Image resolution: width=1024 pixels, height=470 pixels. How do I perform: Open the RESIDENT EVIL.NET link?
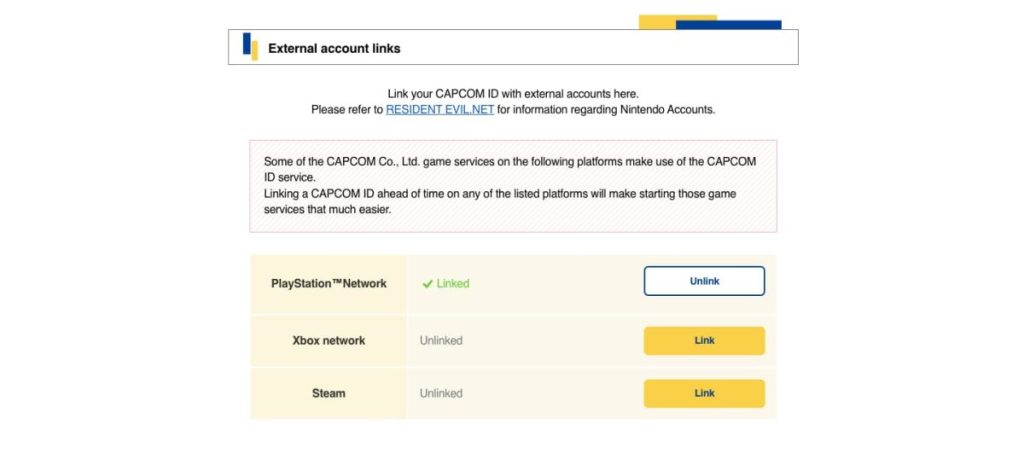coord(440,110)
